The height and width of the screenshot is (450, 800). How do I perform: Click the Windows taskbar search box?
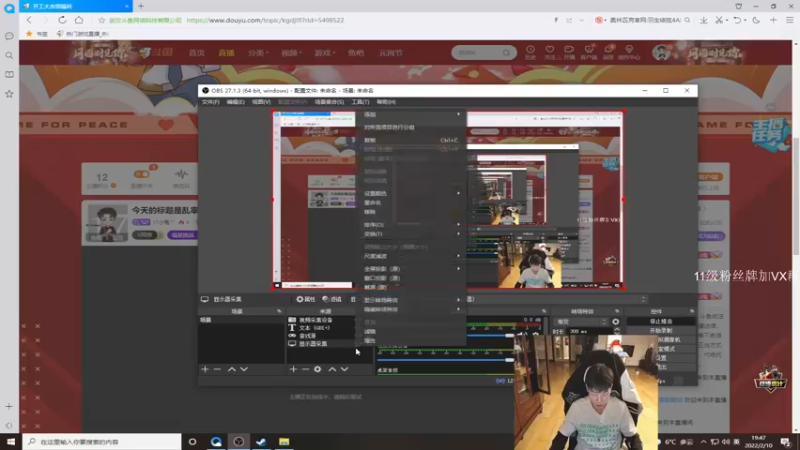tap(102, 441)
